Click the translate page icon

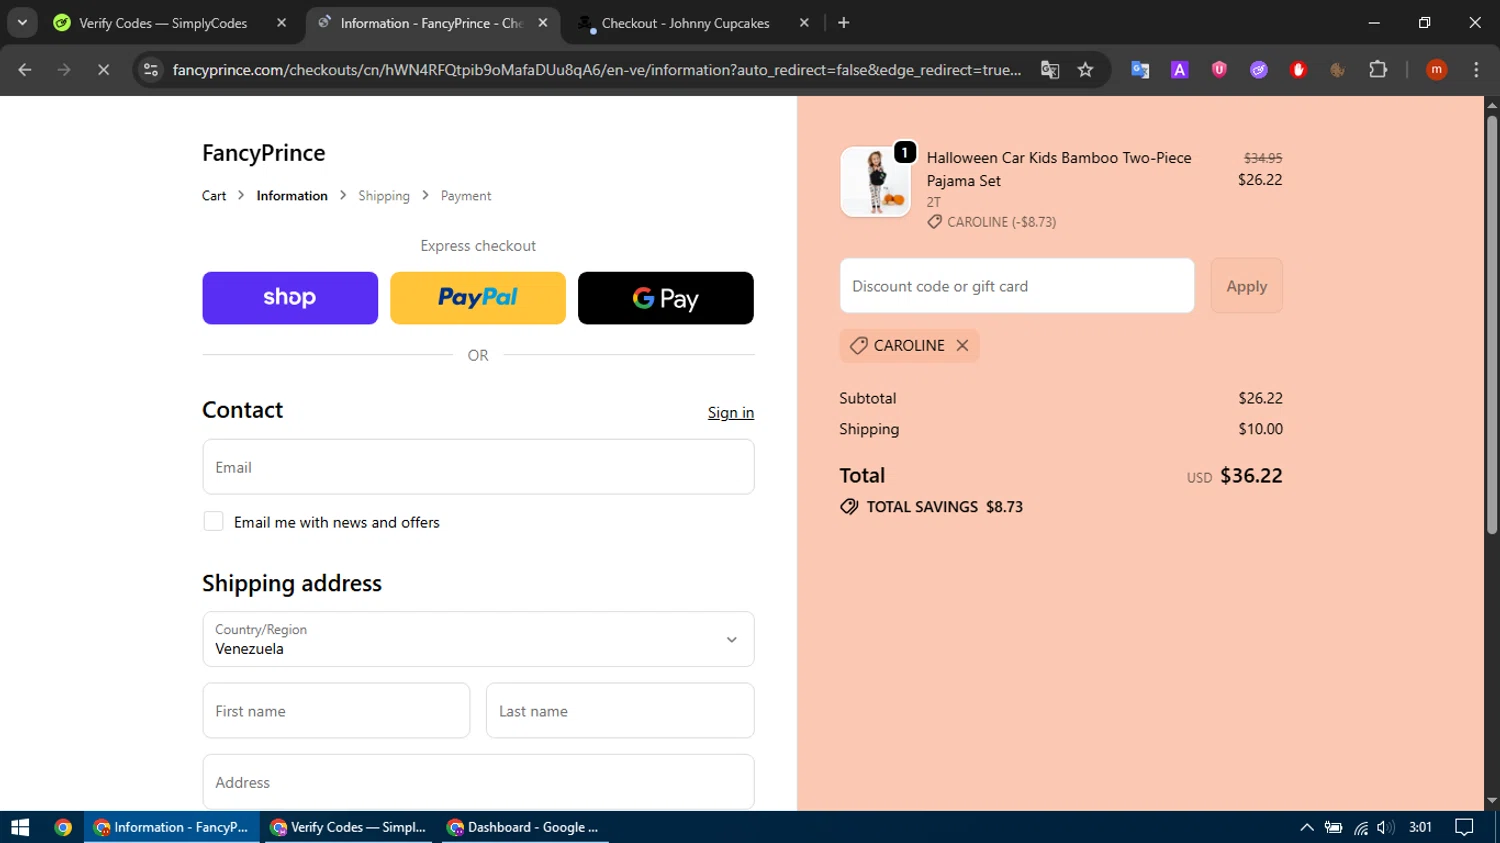1050,70
